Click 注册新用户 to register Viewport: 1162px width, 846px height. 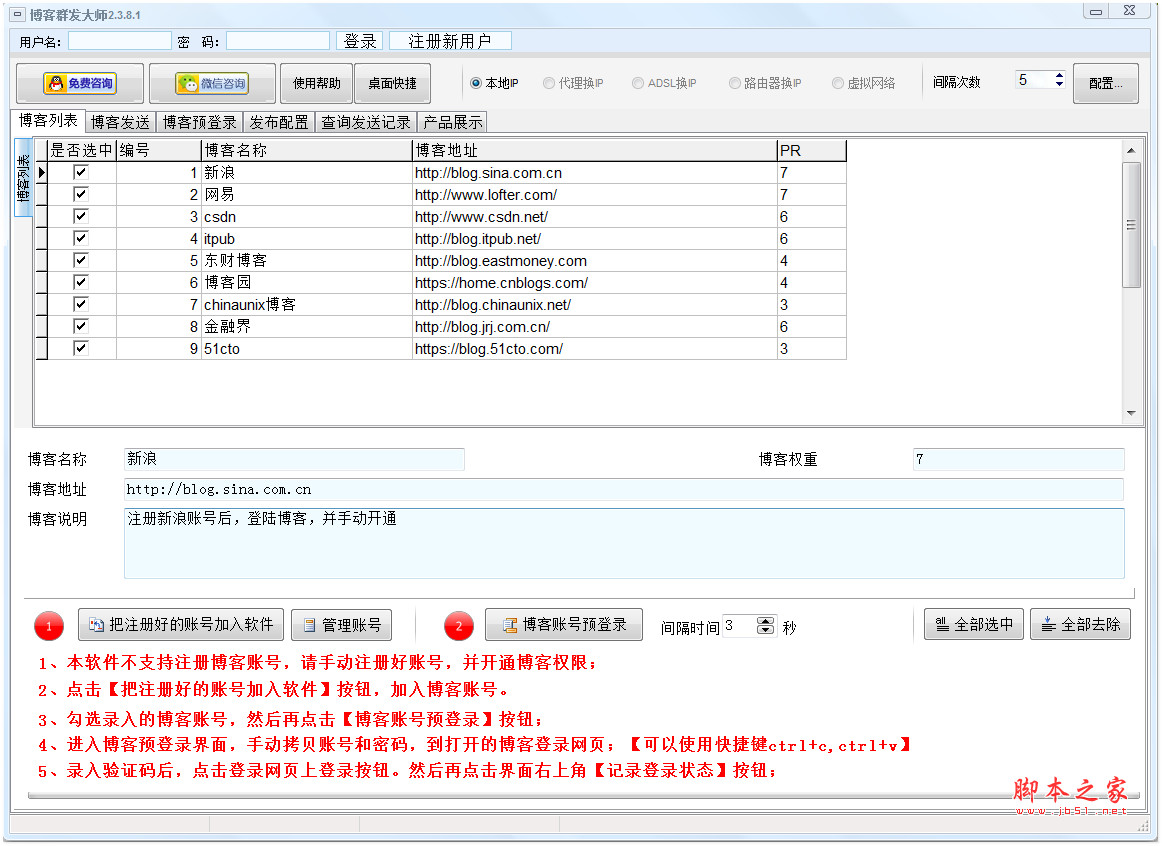pos(450,41)
